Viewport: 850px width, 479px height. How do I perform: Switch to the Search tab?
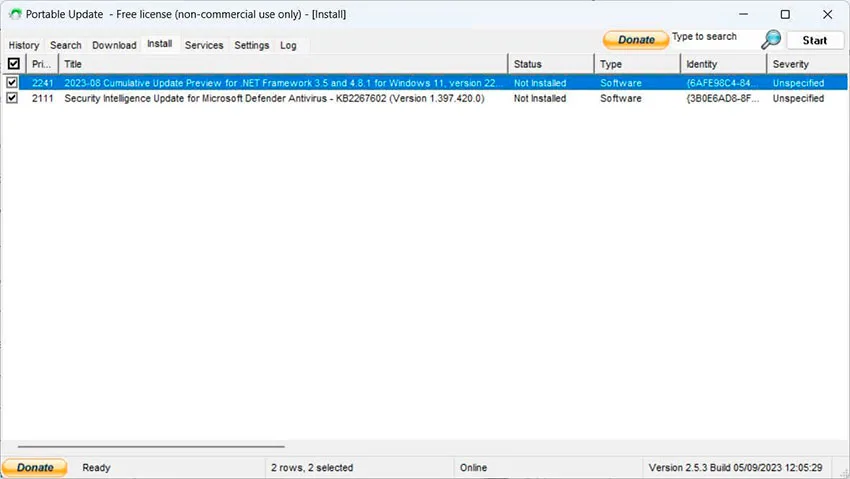click(x=66, y=46)
